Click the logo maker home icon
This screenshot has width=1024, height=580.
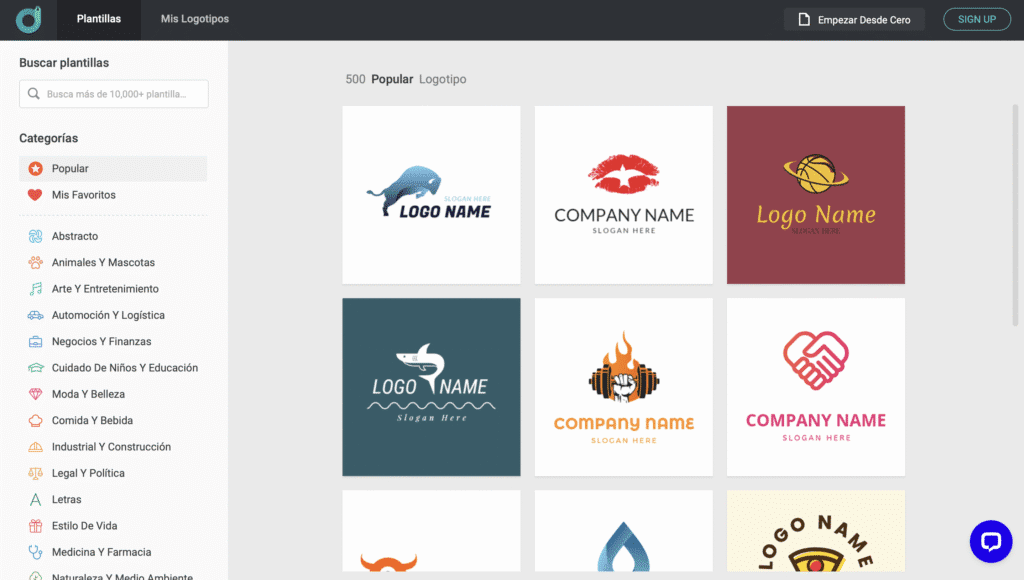point(28,19)
